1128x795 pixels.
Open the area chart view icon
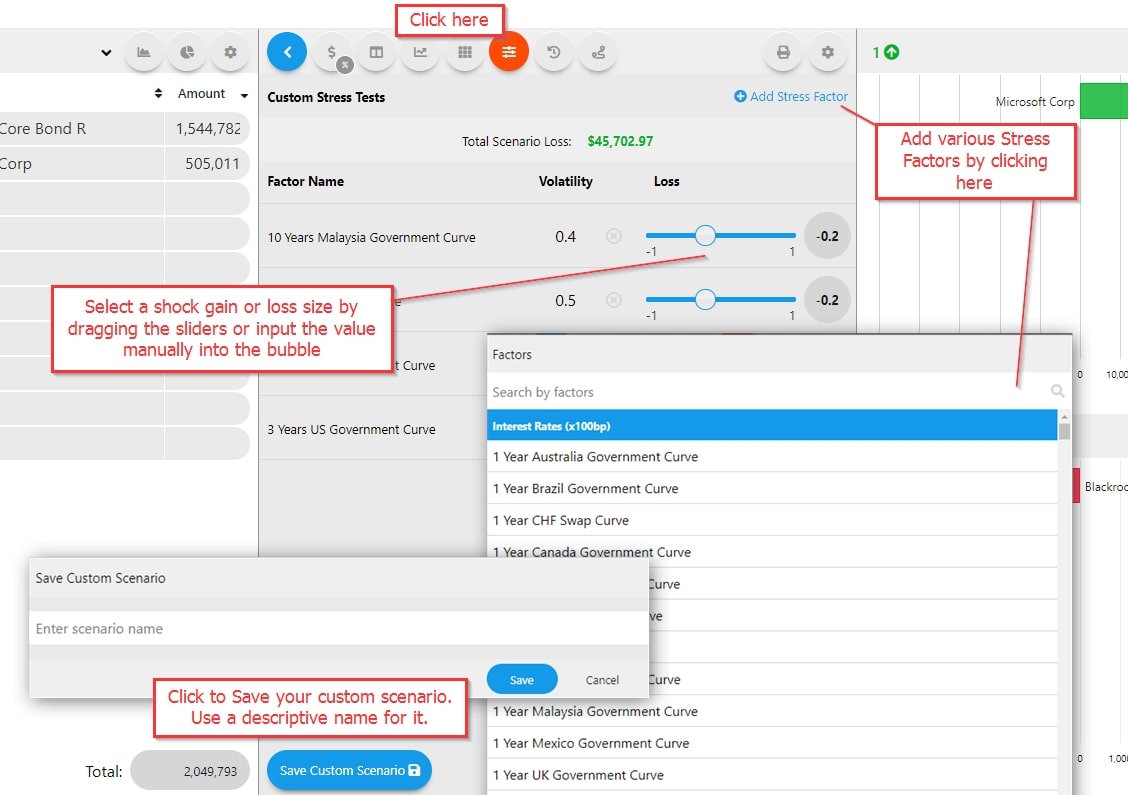tap(144, 52)
